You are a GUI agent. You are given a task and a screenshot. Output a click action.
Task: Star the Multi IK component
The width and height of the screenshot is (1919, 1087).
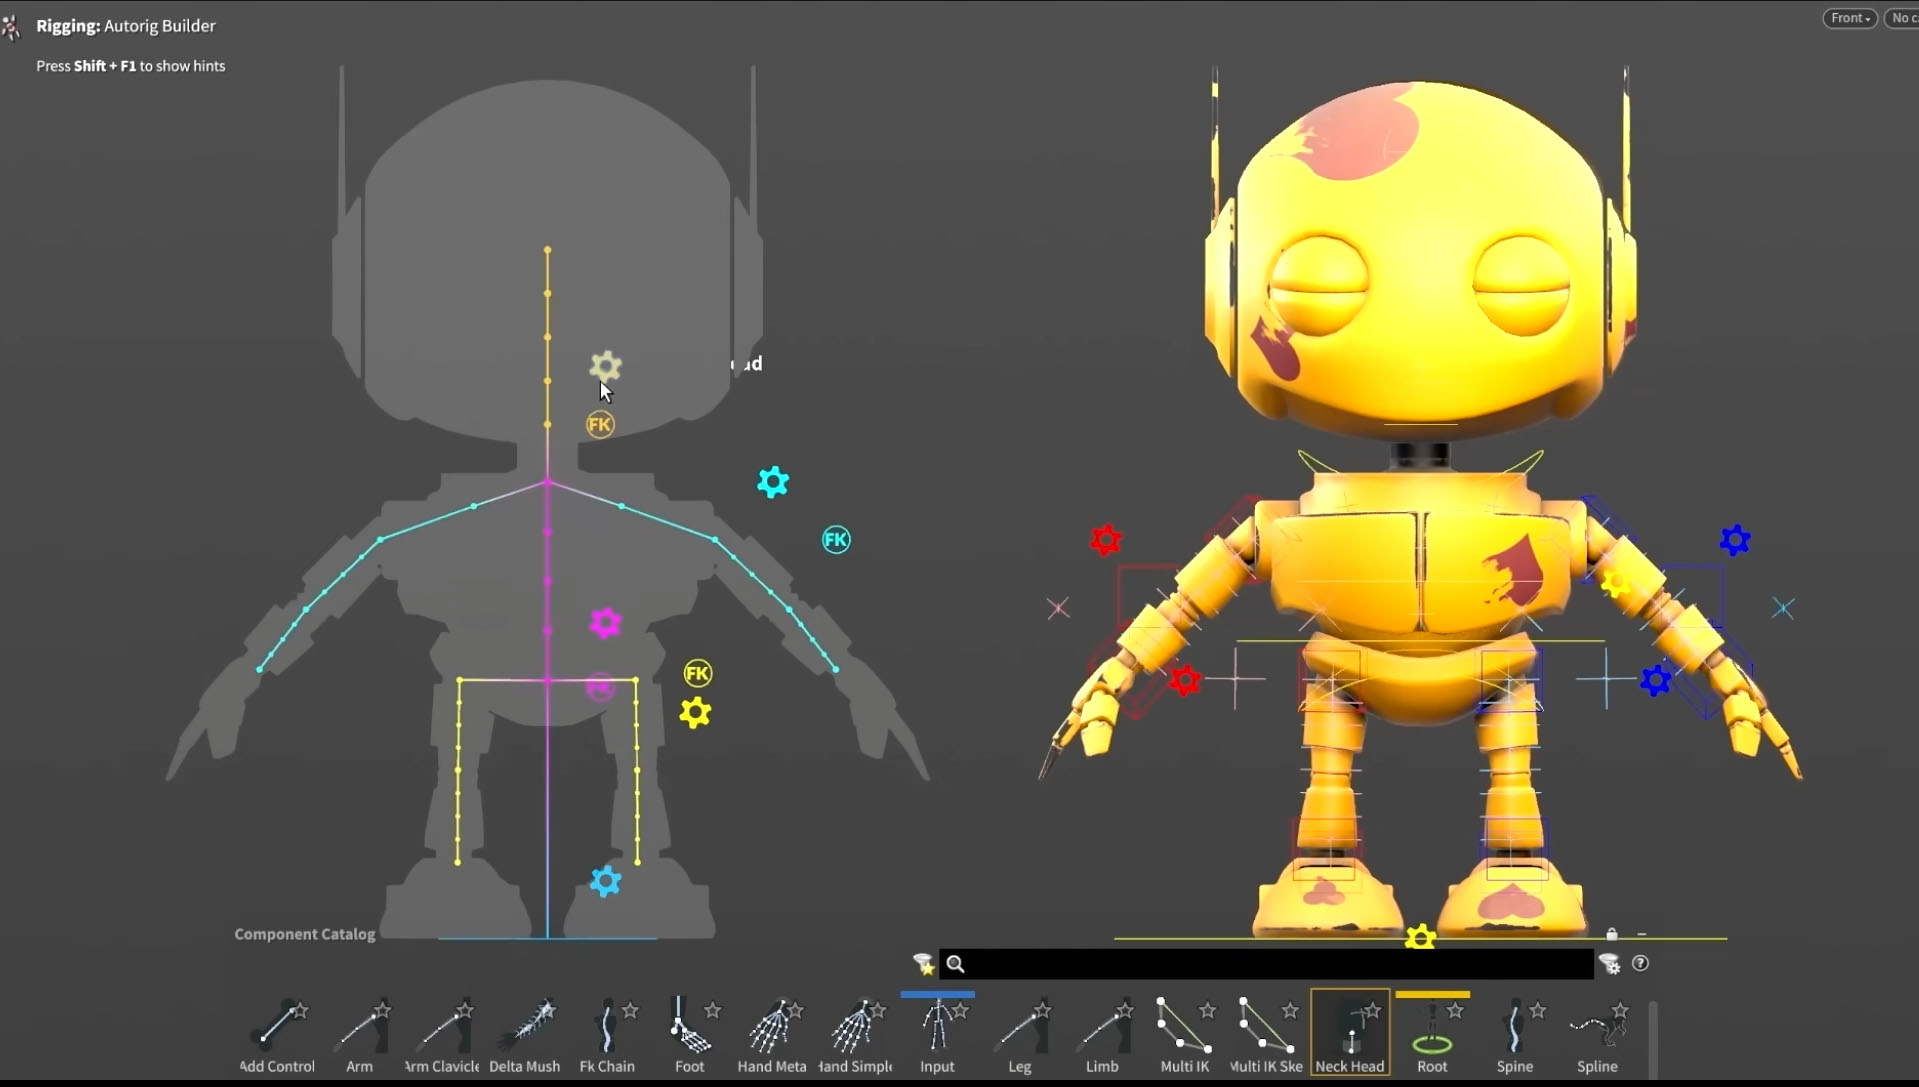click(x=1208, y=1010)
